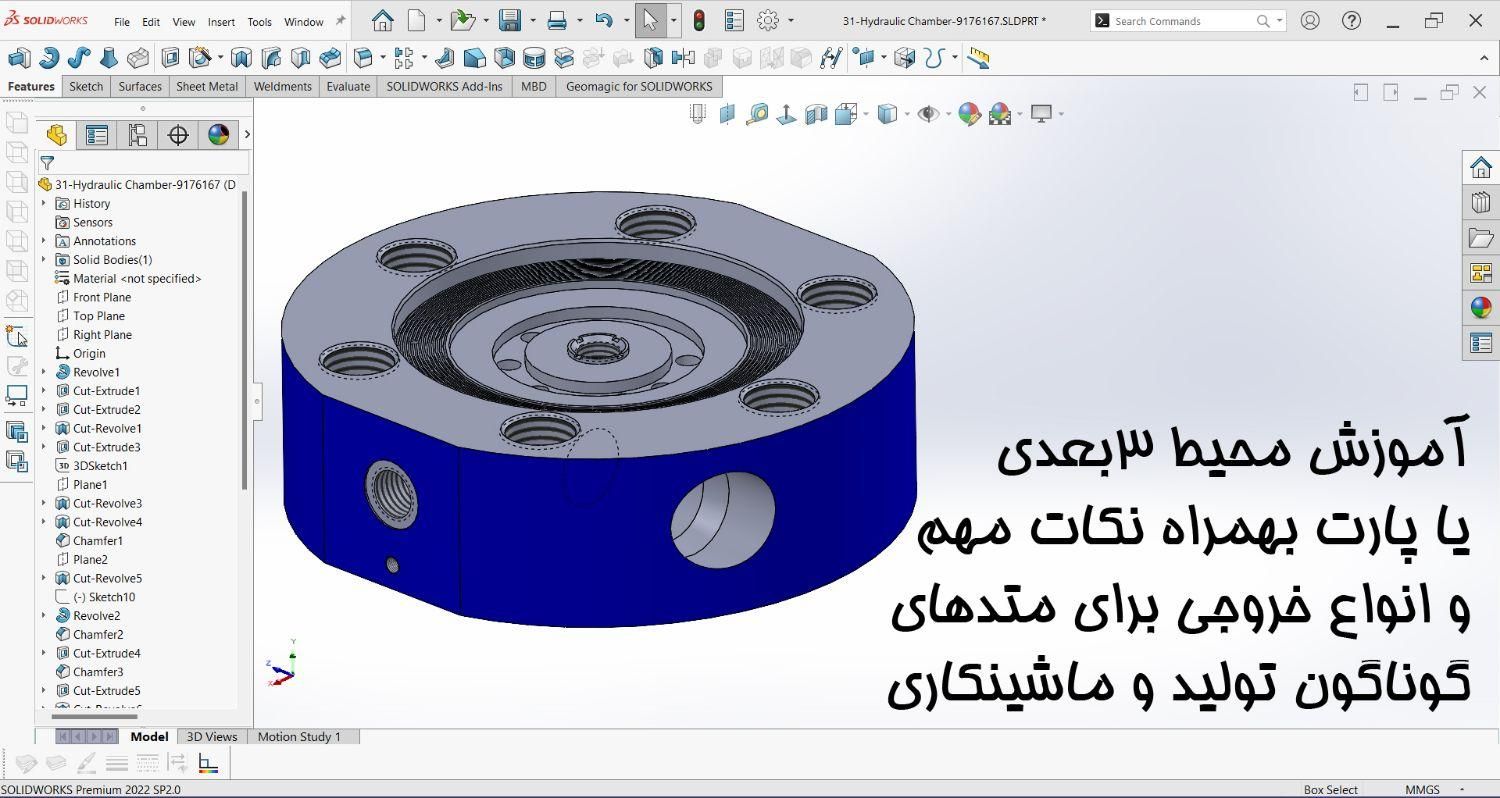Click Edit Appearance color ball icon
This screenshot has width=1500, height=798.
click(x=969, y=113)
